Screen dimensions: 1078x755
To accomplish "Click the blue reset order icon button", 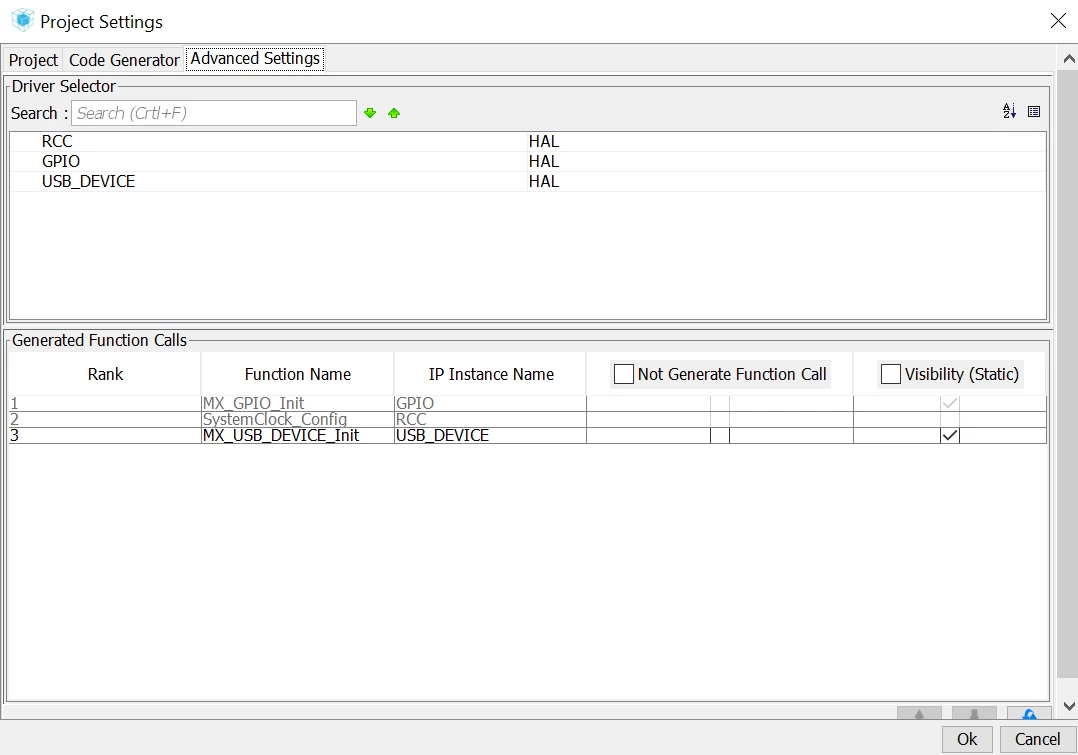I will click(1029, 713).
